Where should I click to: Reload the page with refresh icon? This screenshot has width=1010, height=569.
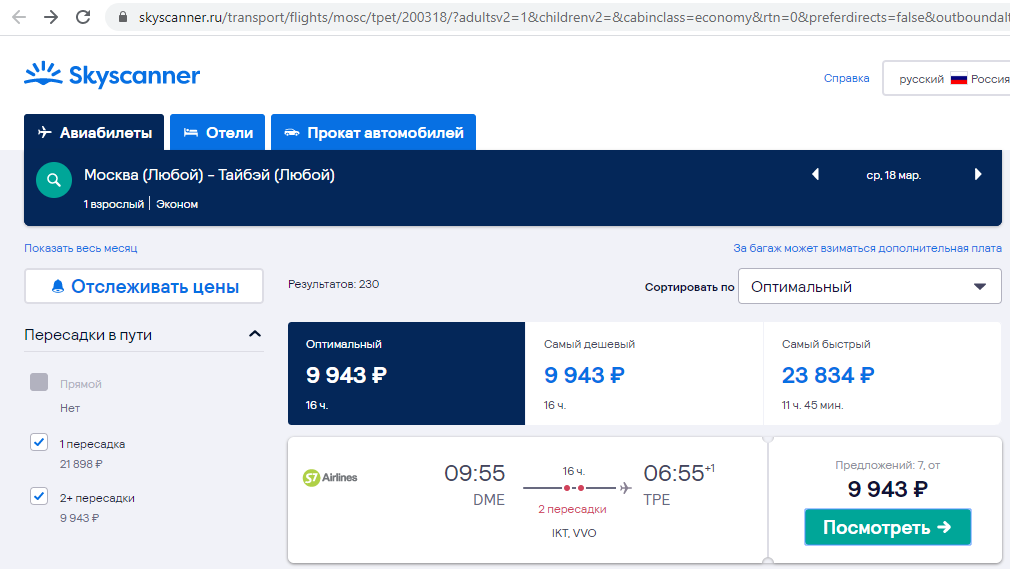coord(83,17)
